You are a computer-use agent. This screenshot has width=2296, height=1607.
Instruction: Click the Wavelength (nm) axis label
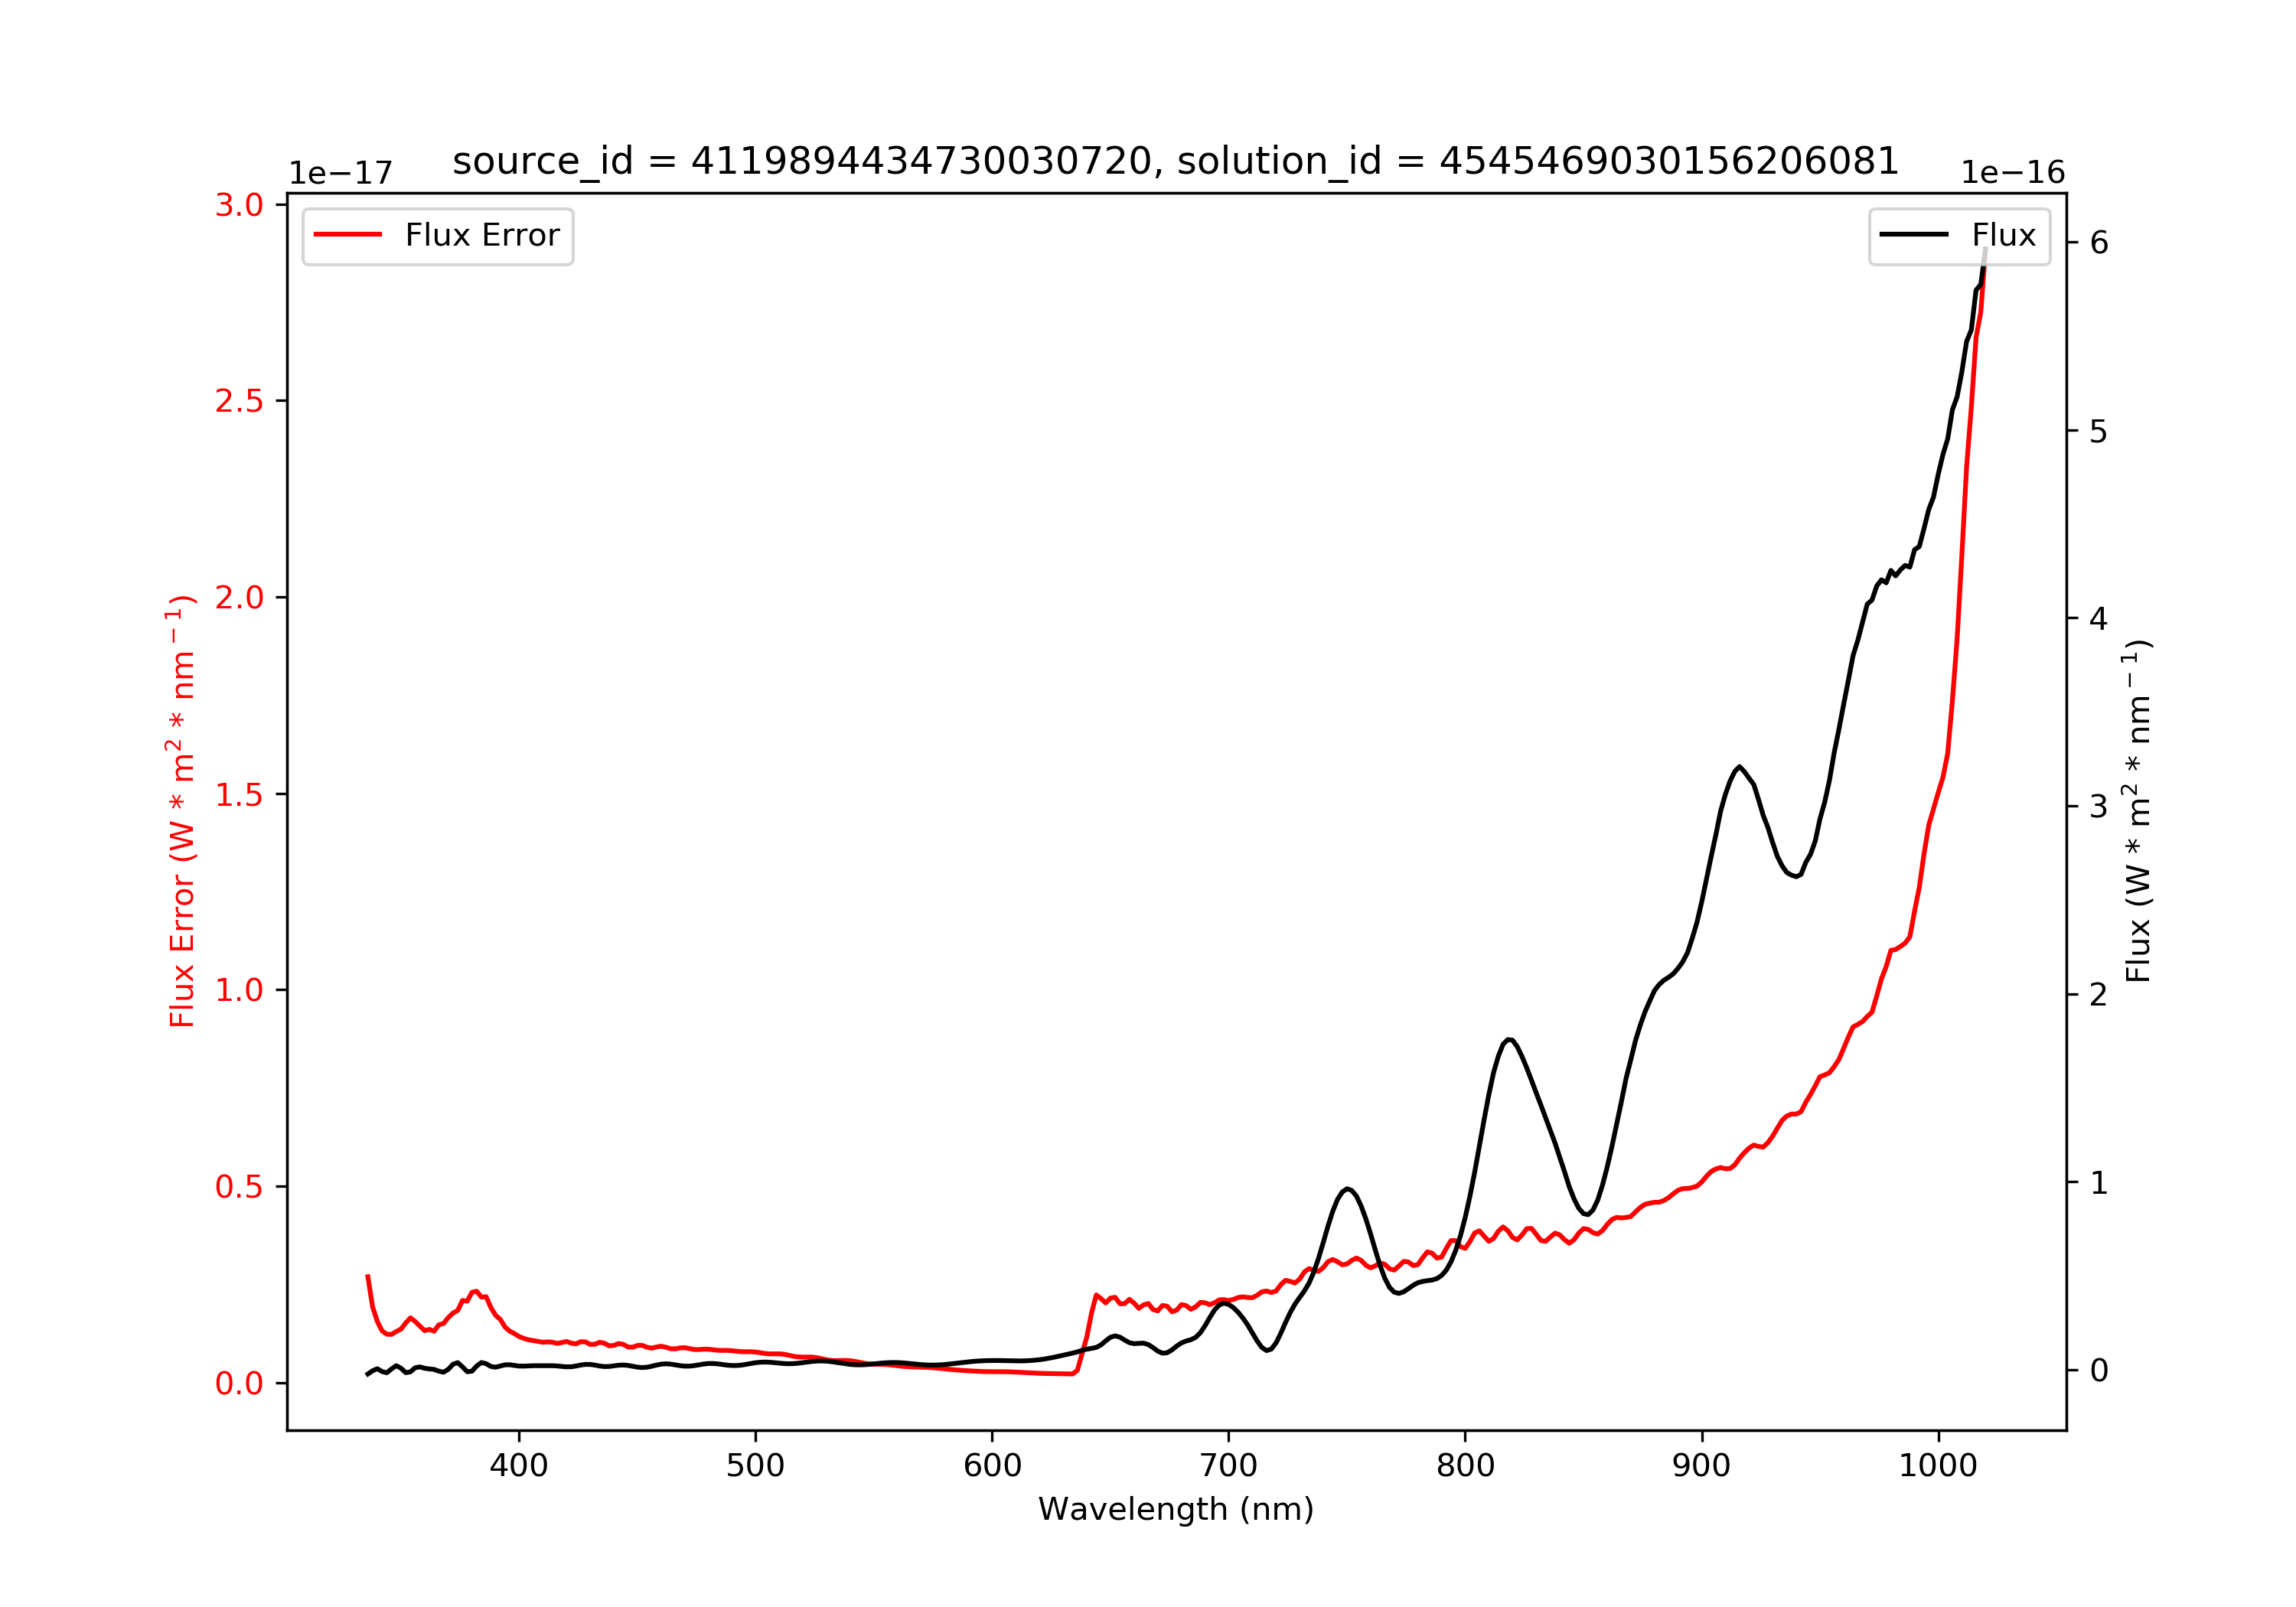pyautogui.click(x=1176, y=1509)
